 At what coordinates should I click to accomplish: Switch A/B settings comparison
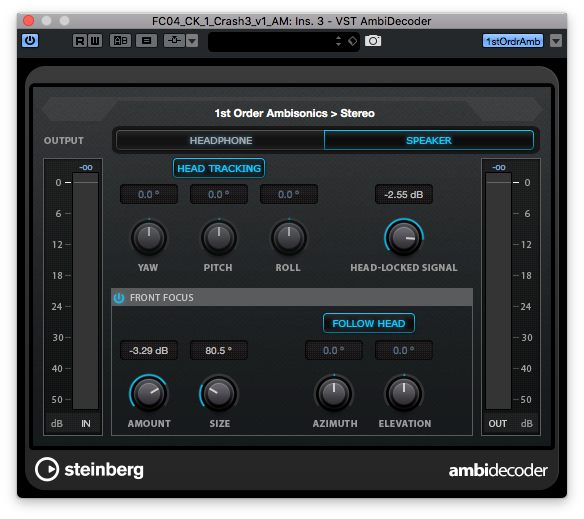pyautogui.click(x=120, y=41)
